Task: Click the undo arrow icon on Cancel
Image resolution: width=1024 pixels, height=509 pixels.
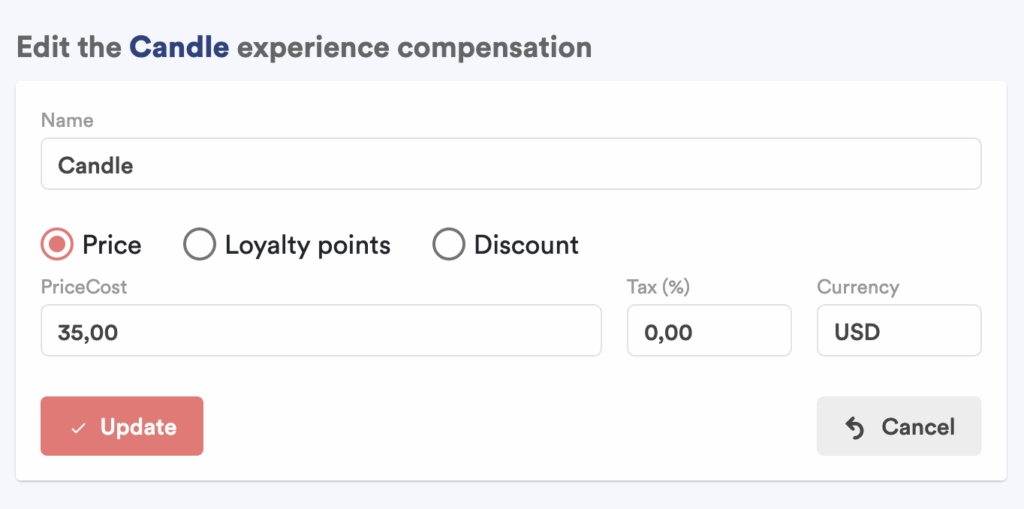Action: [x=855, y=428]
